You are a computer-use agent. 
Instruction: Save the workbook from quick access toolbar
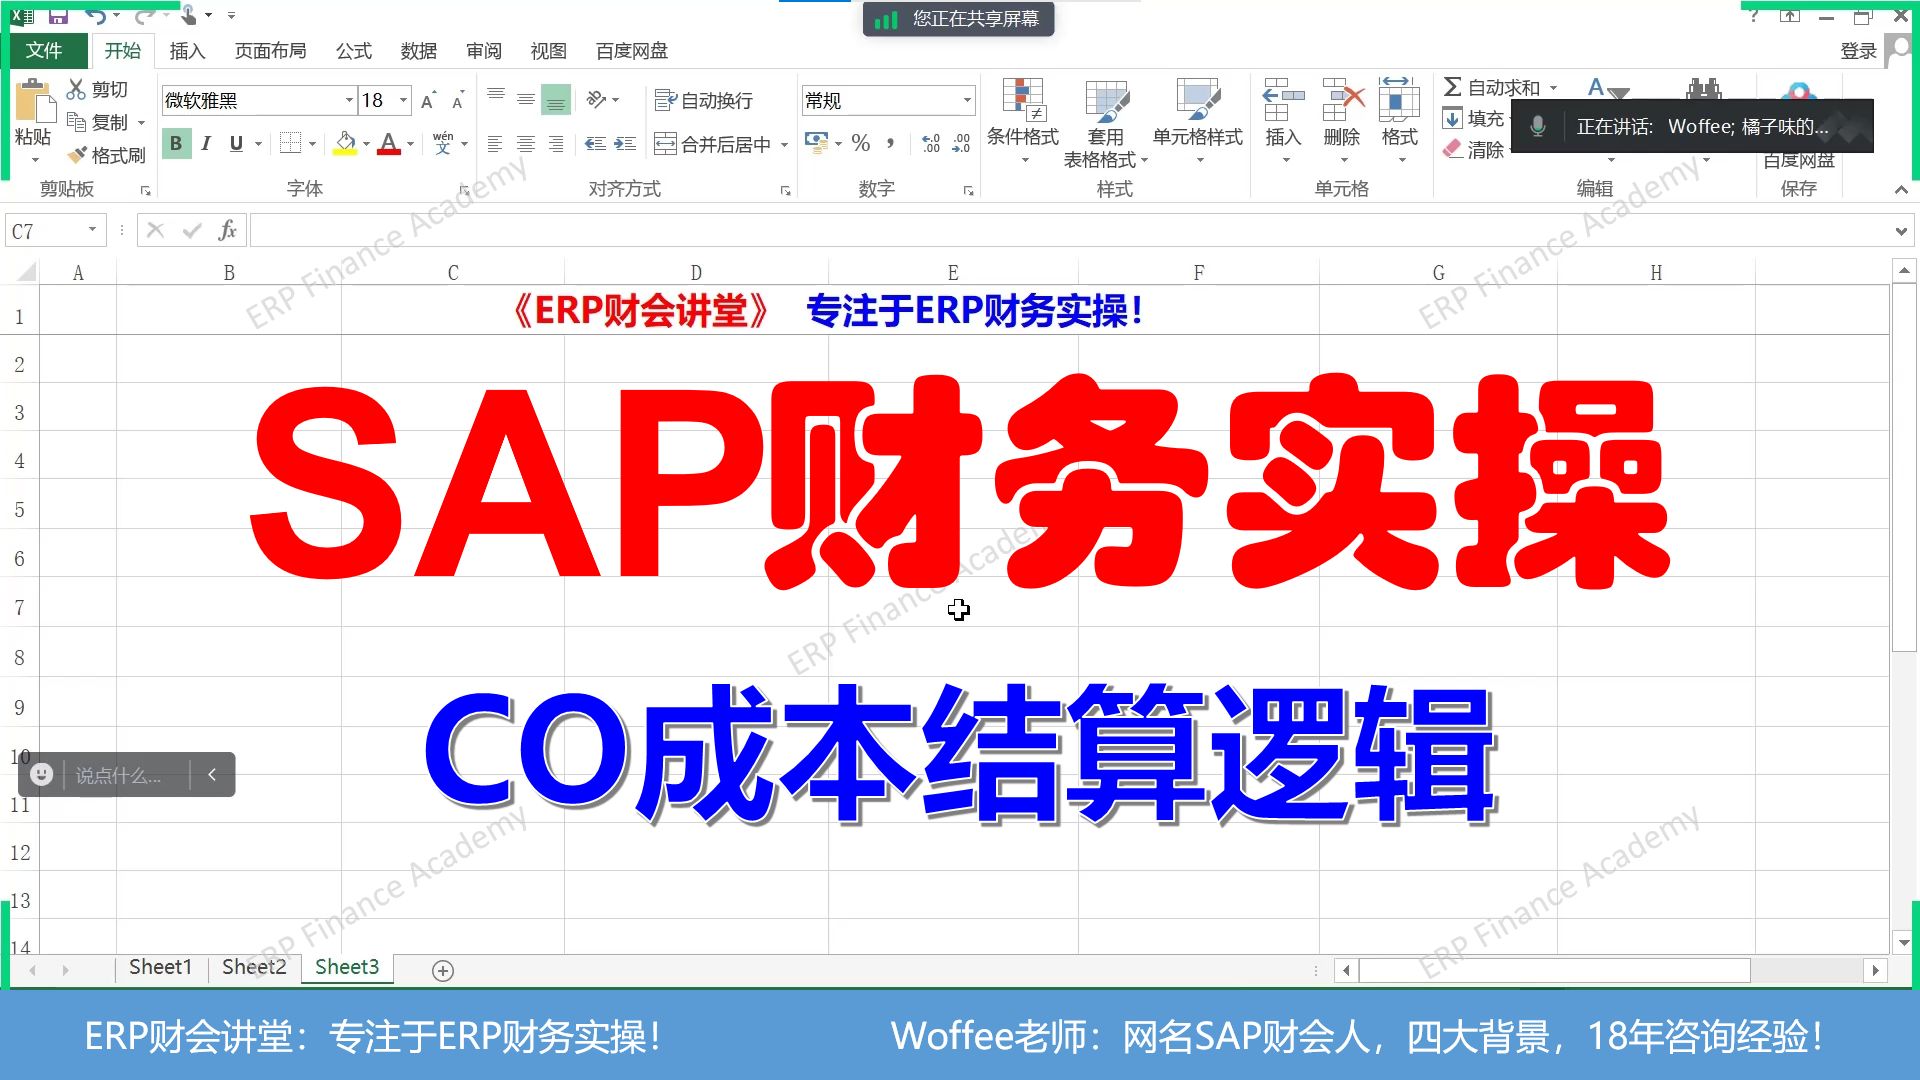[x=58, y=15]
